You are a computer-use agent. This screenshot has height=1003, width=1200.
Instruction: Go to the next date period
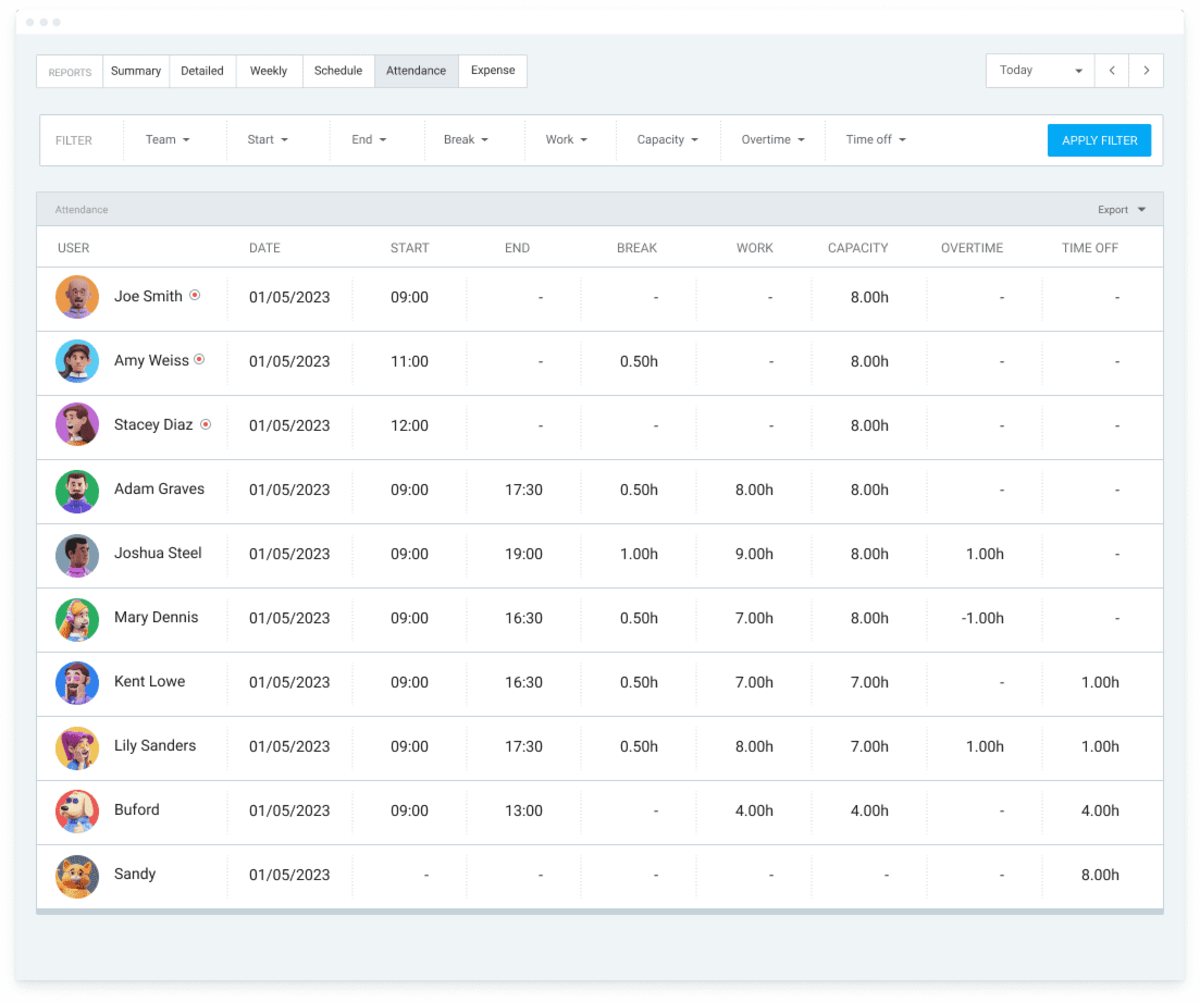tap(1146, 70)
